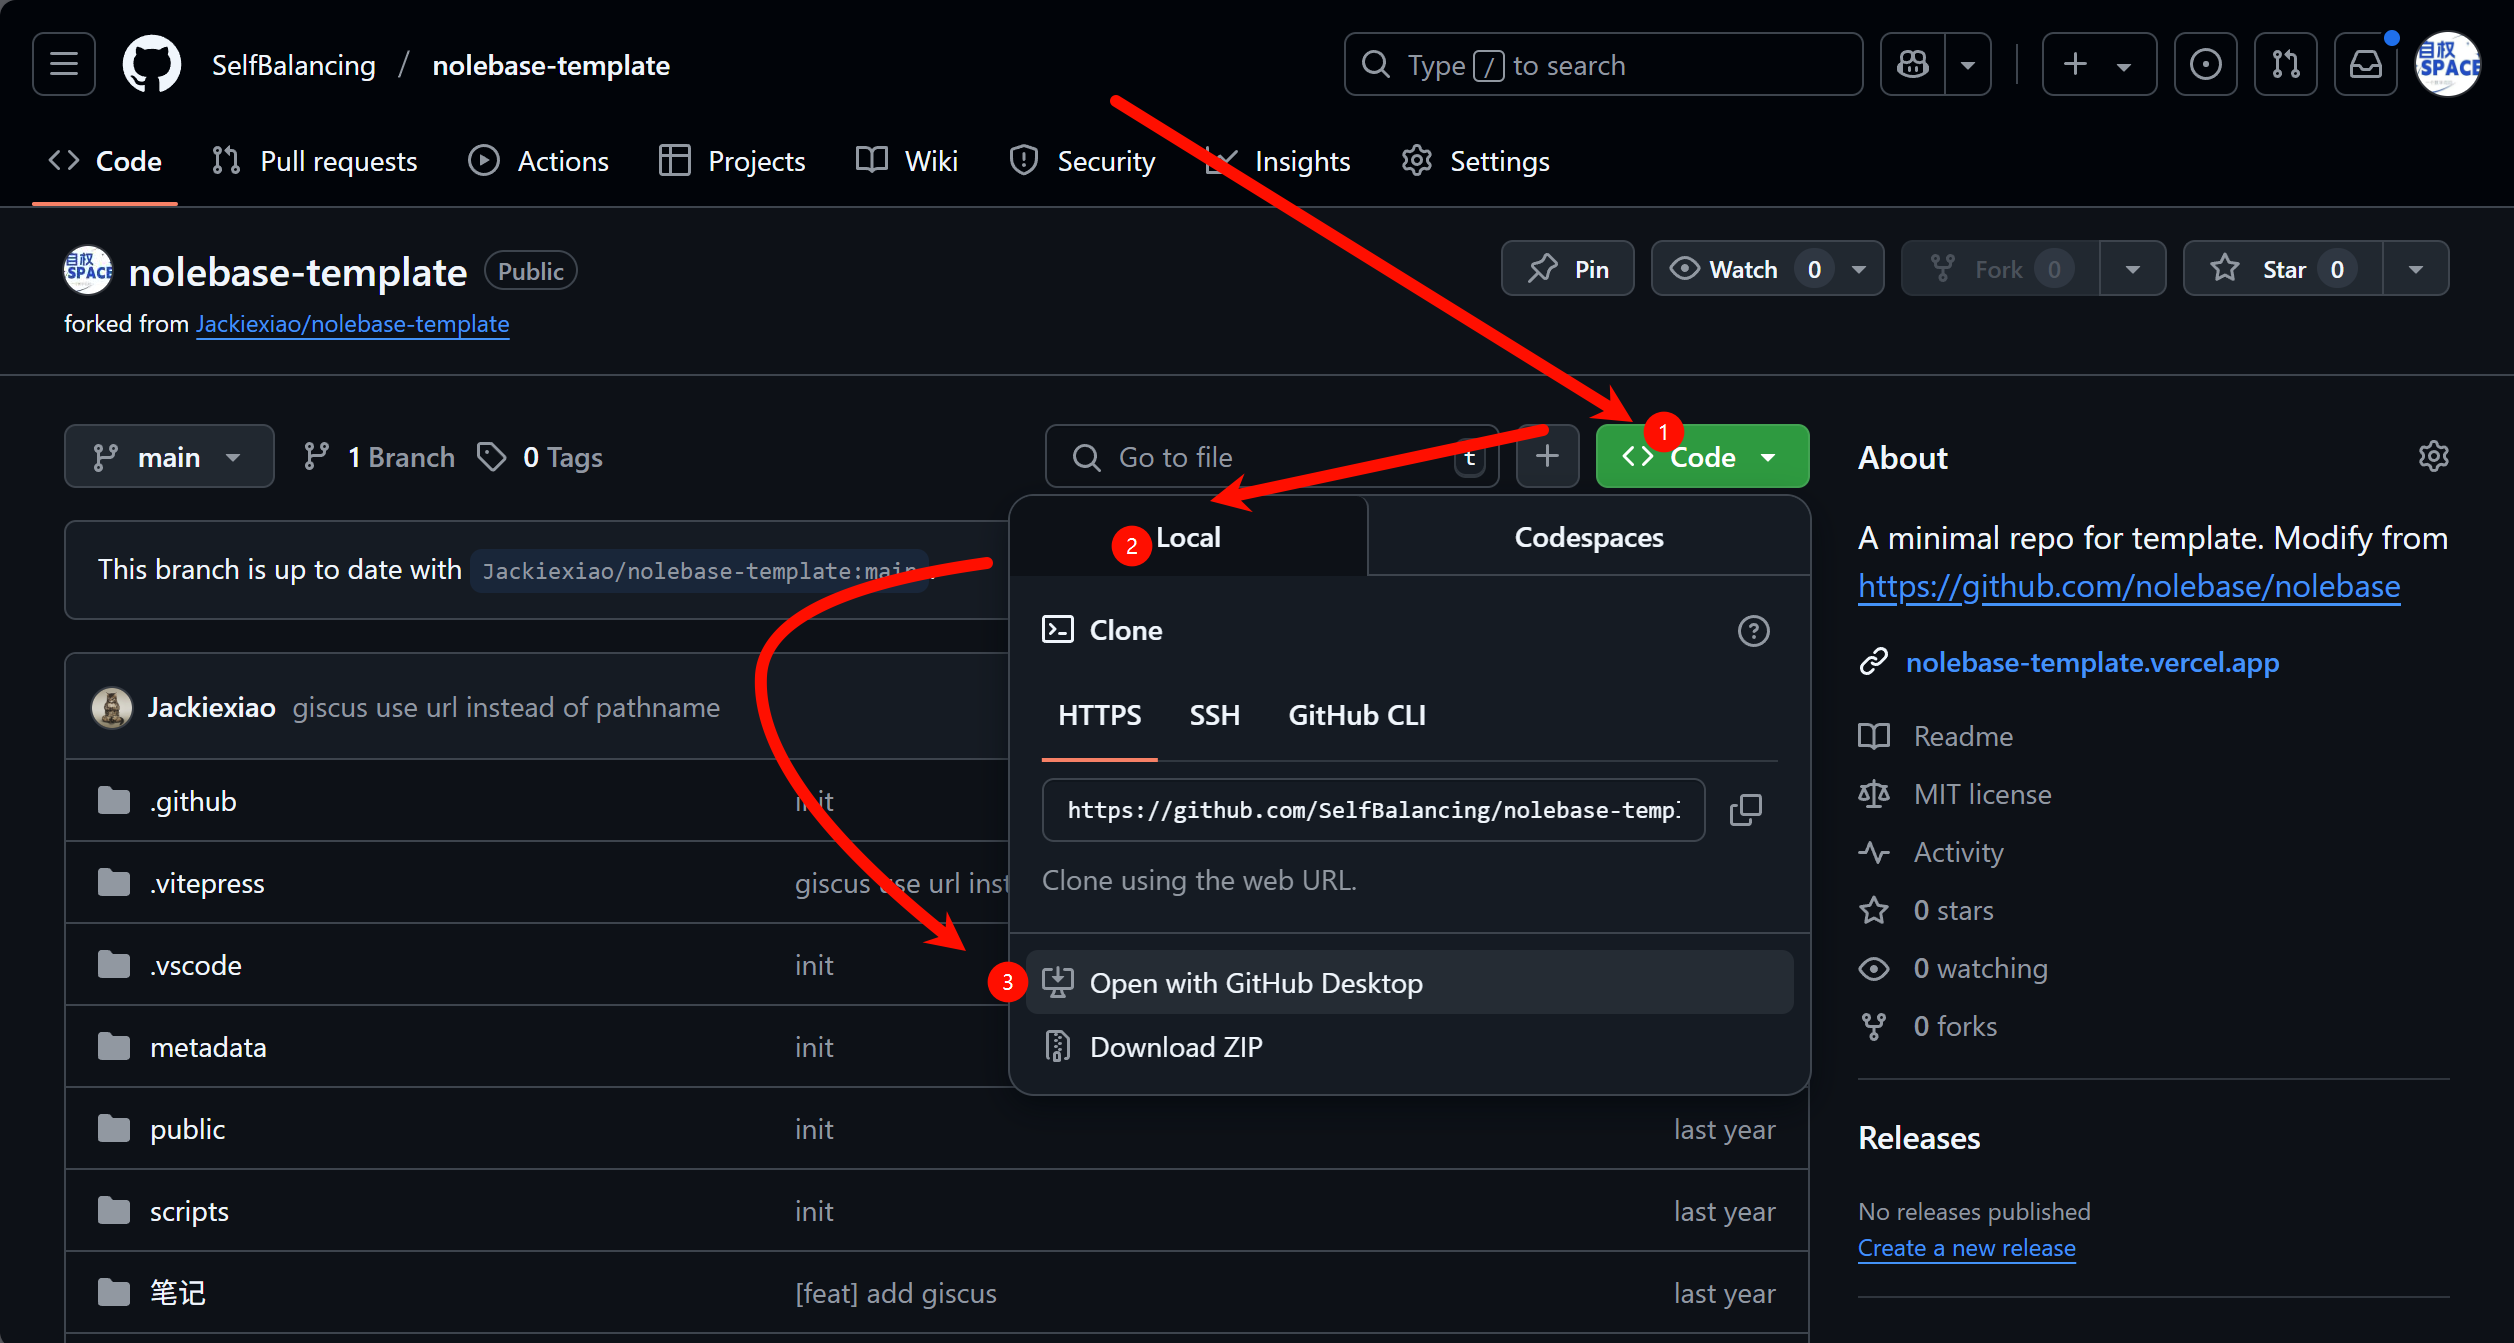Switch to the Pull requests tab

coord(315,161)
